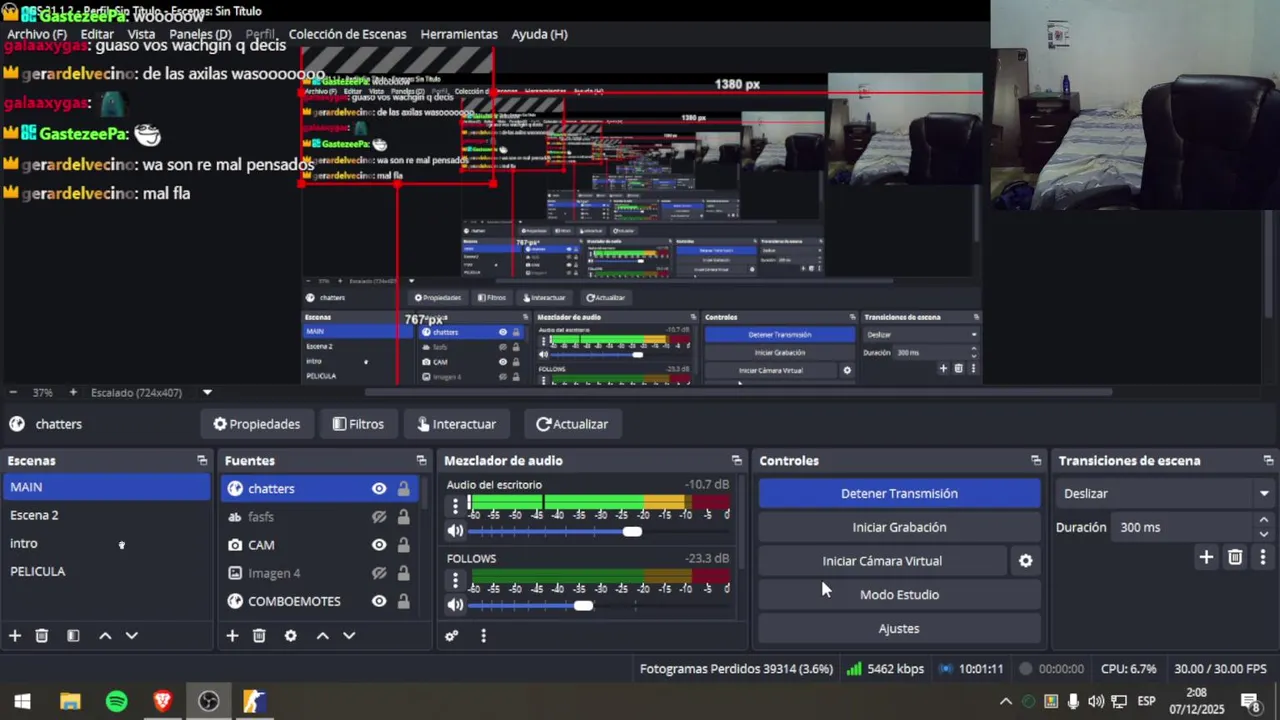The height and width of the screenshot is (720, 1280).
Task: Decrease the transition Duración with the down arrow
Action: pos(1264,534)
